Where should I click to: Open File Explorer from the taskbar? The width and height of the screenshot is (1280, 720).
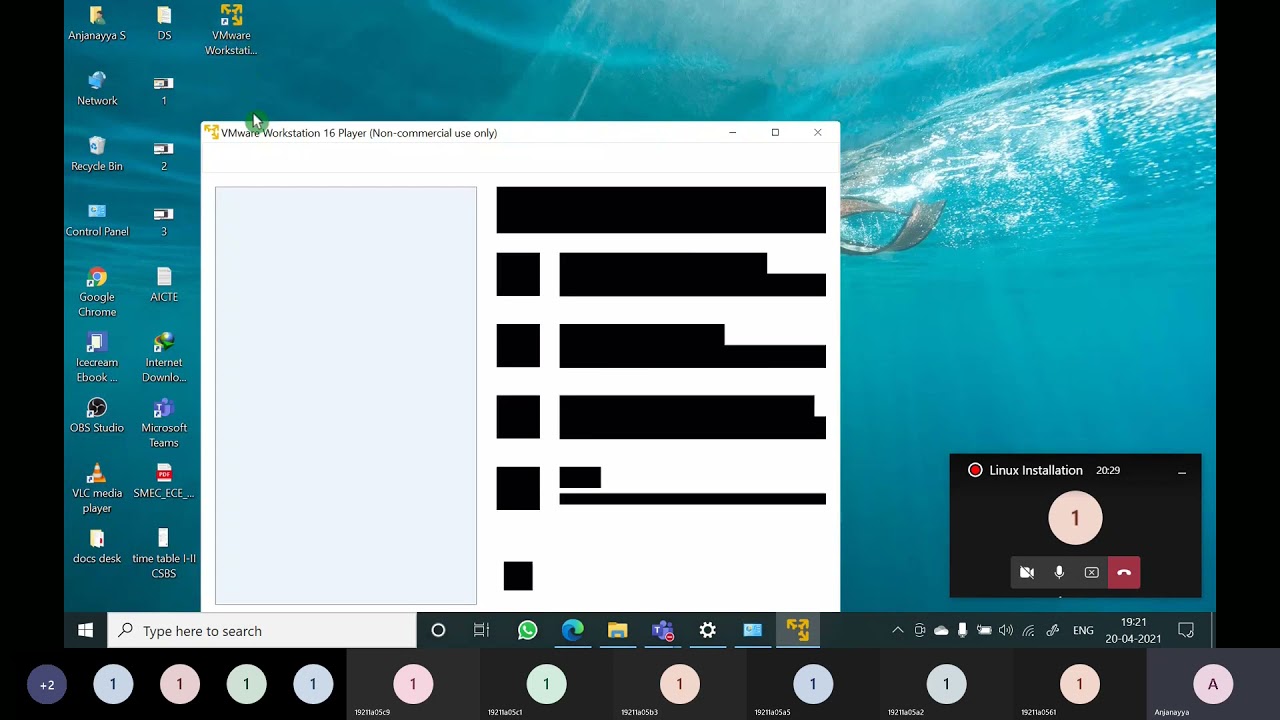[x=617, y=630]
